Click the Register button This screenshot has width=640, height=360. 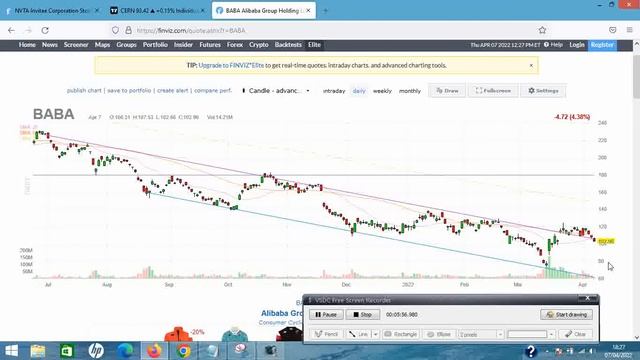click(602, 45)
